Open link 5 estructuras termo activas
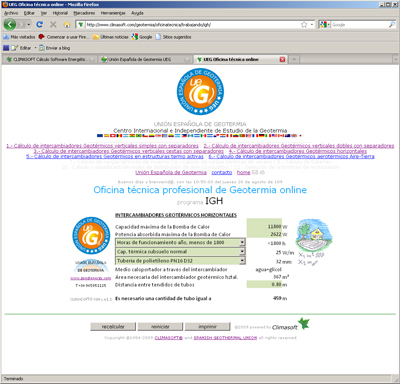This screenshot has width=400, height=384. 115,156
